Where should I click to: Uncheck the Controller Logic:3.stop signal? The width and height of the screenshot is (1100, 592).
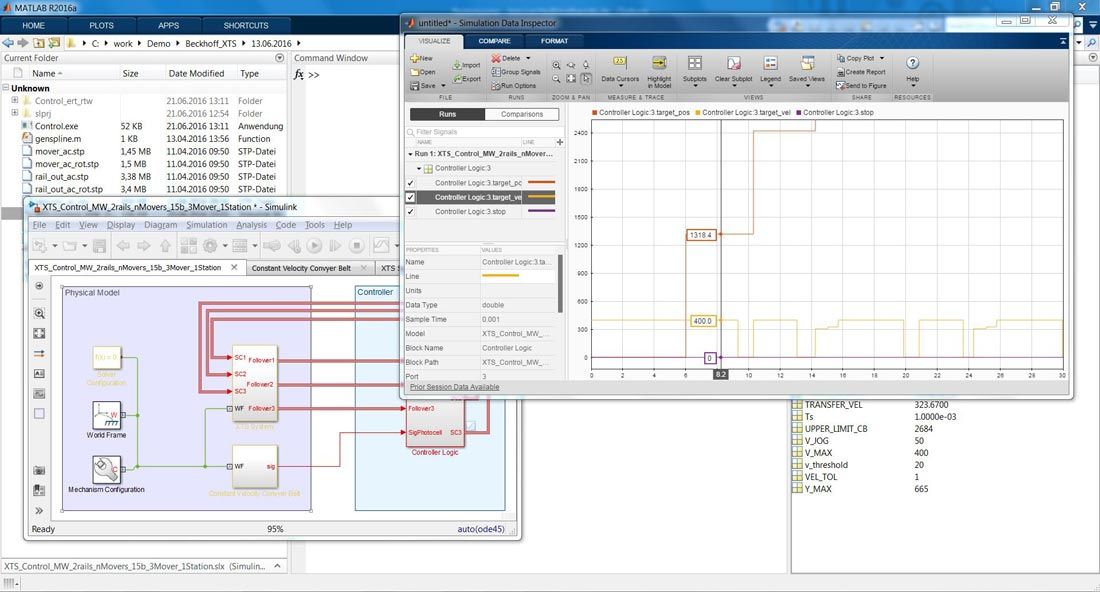pos(409,211)
